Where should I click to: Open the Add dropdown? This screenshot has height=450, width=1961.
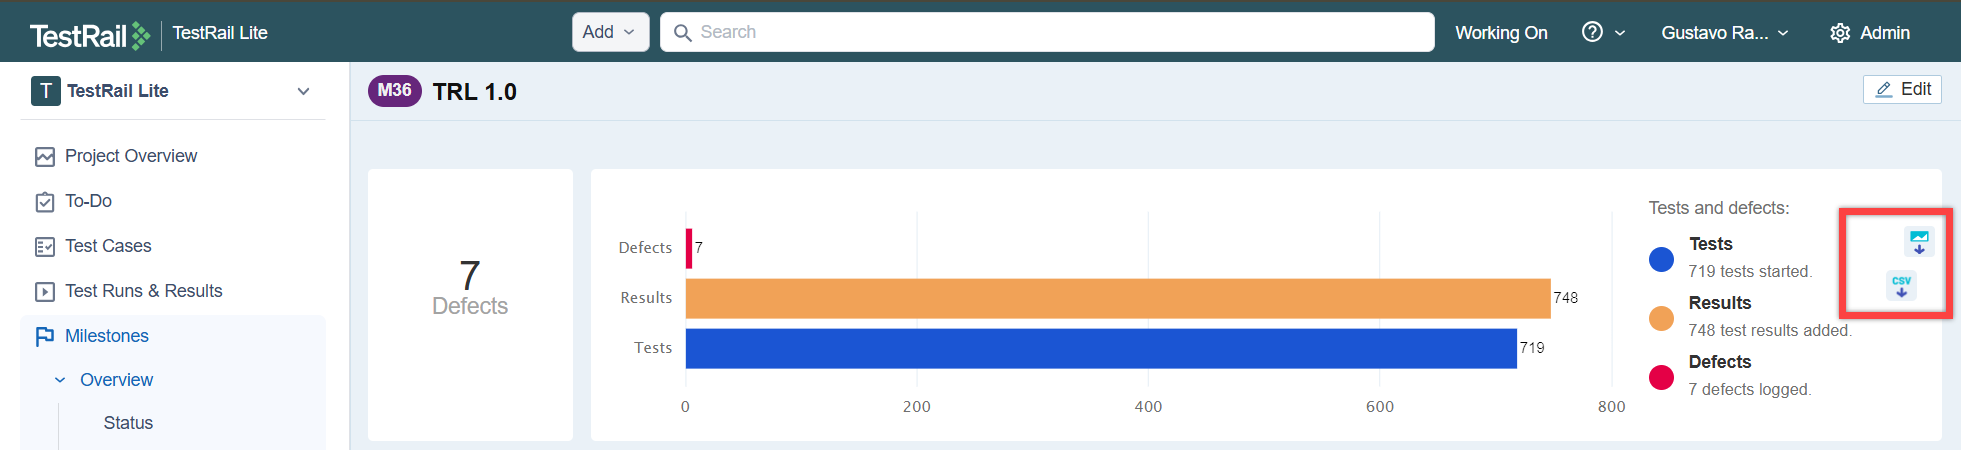pyautogui.click(x=610, y=32)
